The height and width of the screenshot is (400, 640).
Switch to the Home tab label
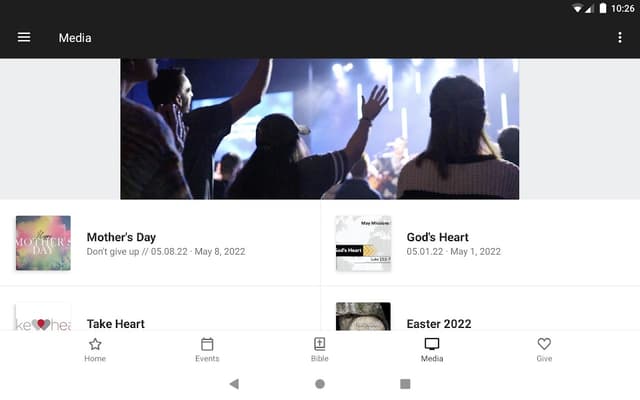coord(95,358)
